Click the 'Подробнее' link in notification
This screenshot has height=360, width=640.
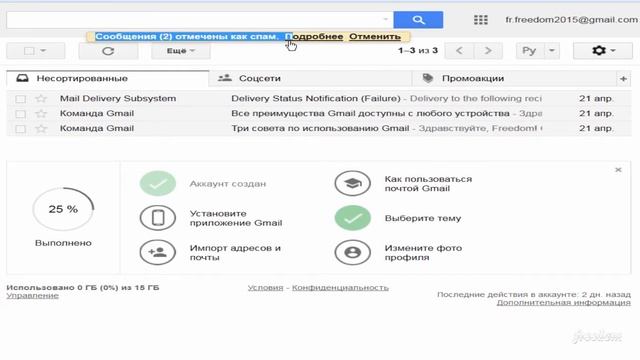pyautogui.click(x=314, y=37)
